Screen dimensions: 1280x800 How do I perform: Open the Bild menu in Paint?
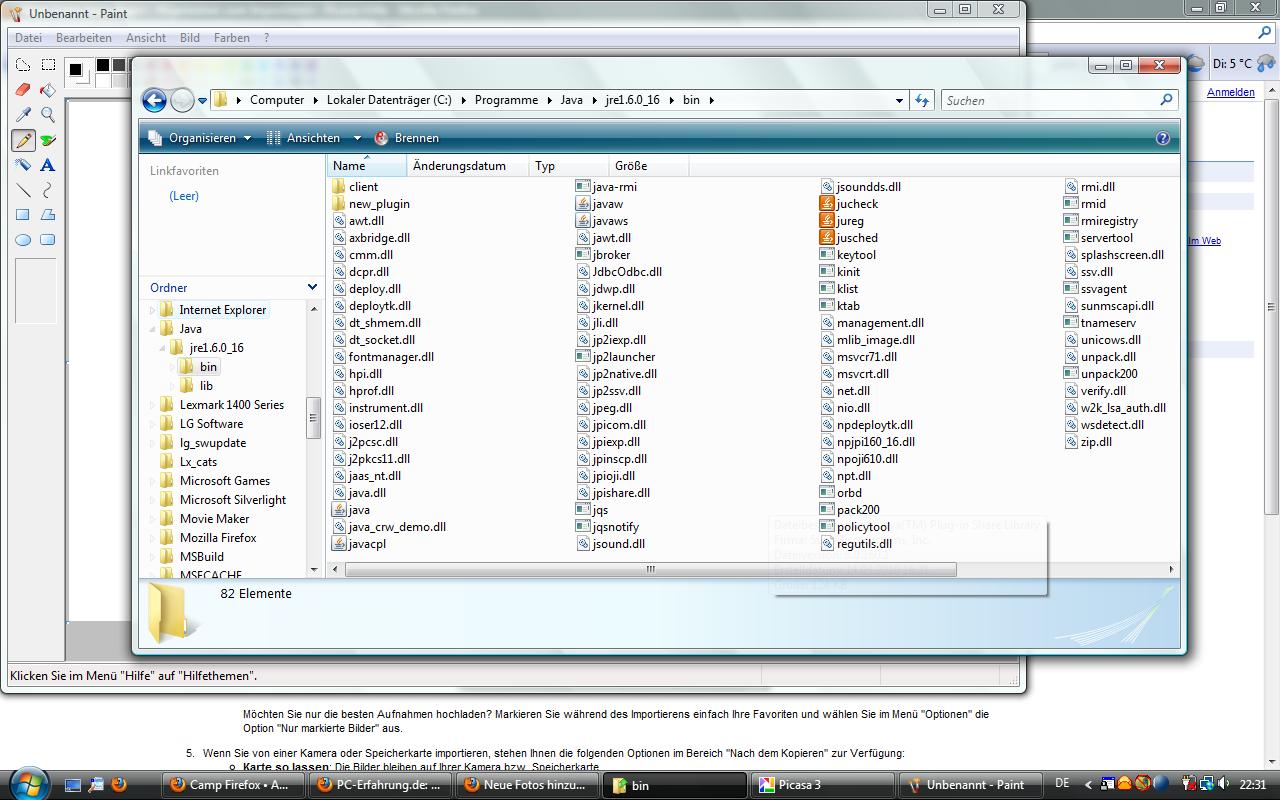click(190, 38)
